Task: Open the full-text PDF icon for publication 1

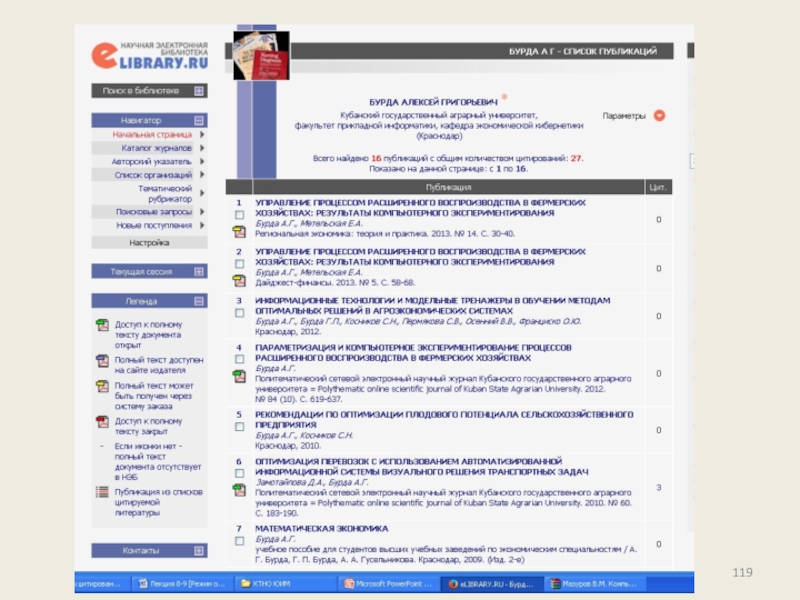Action: pyautogui.click(x=238, y=231)
